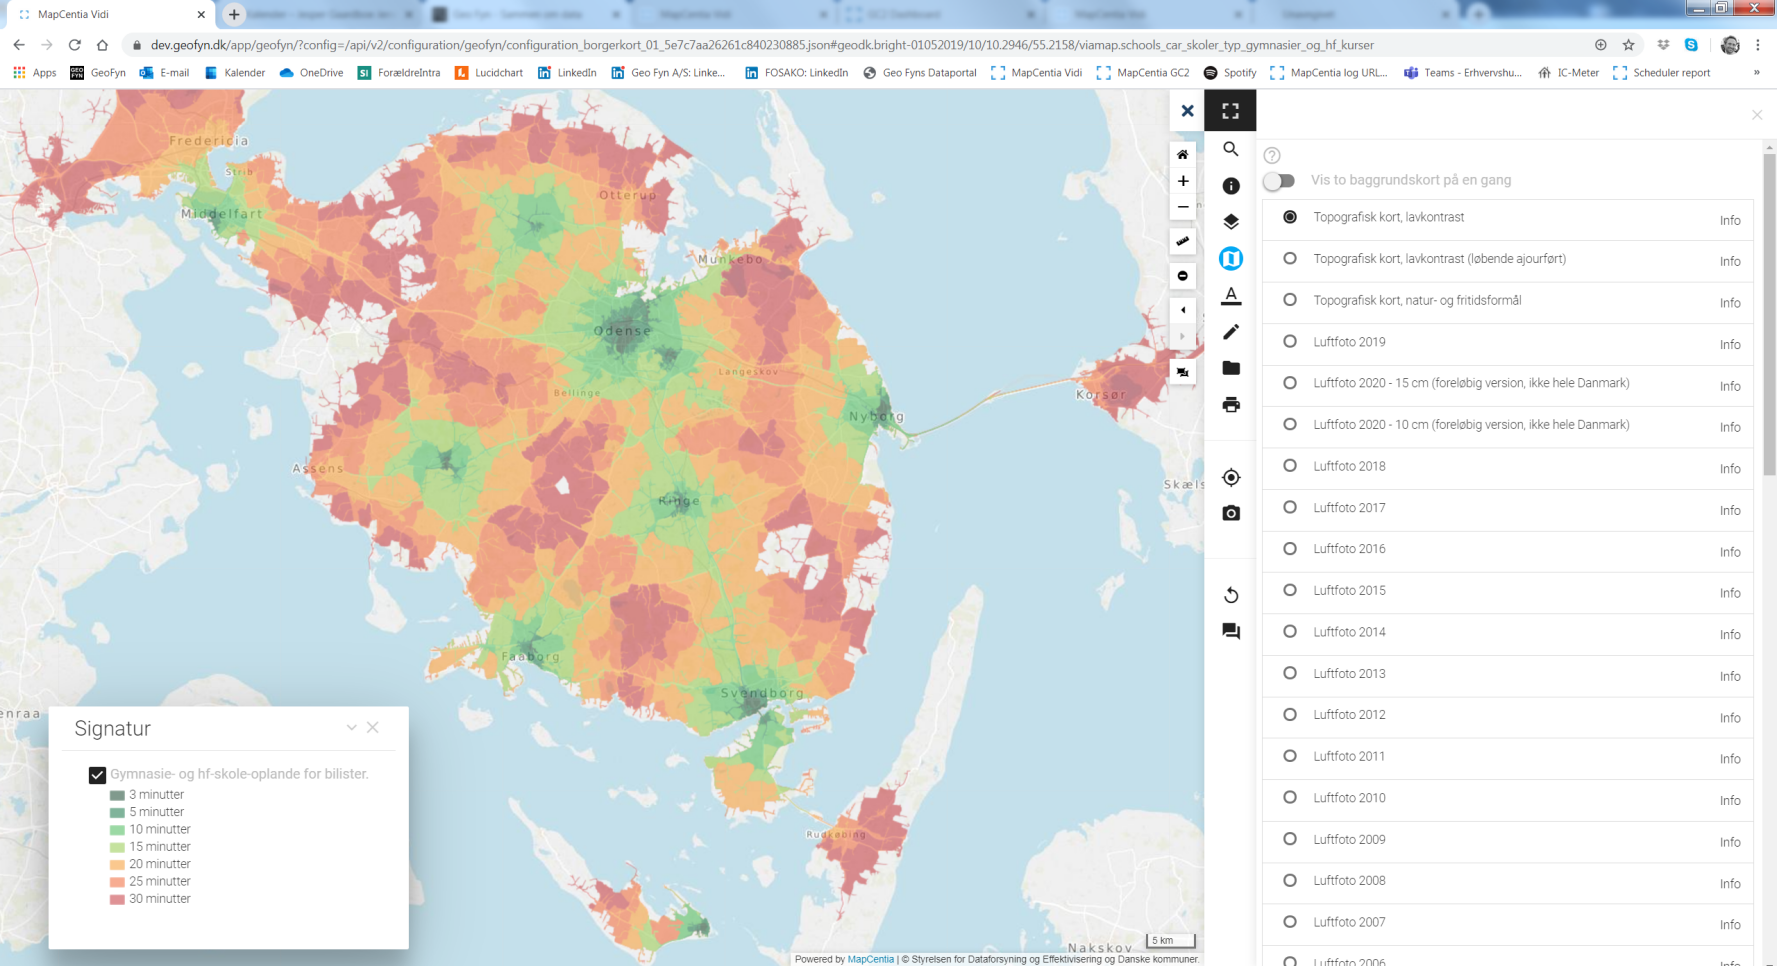Image resolution: width=1777 pixels, height=966 pixels.
Task: Open the print tool
Action: point(1231,405)
